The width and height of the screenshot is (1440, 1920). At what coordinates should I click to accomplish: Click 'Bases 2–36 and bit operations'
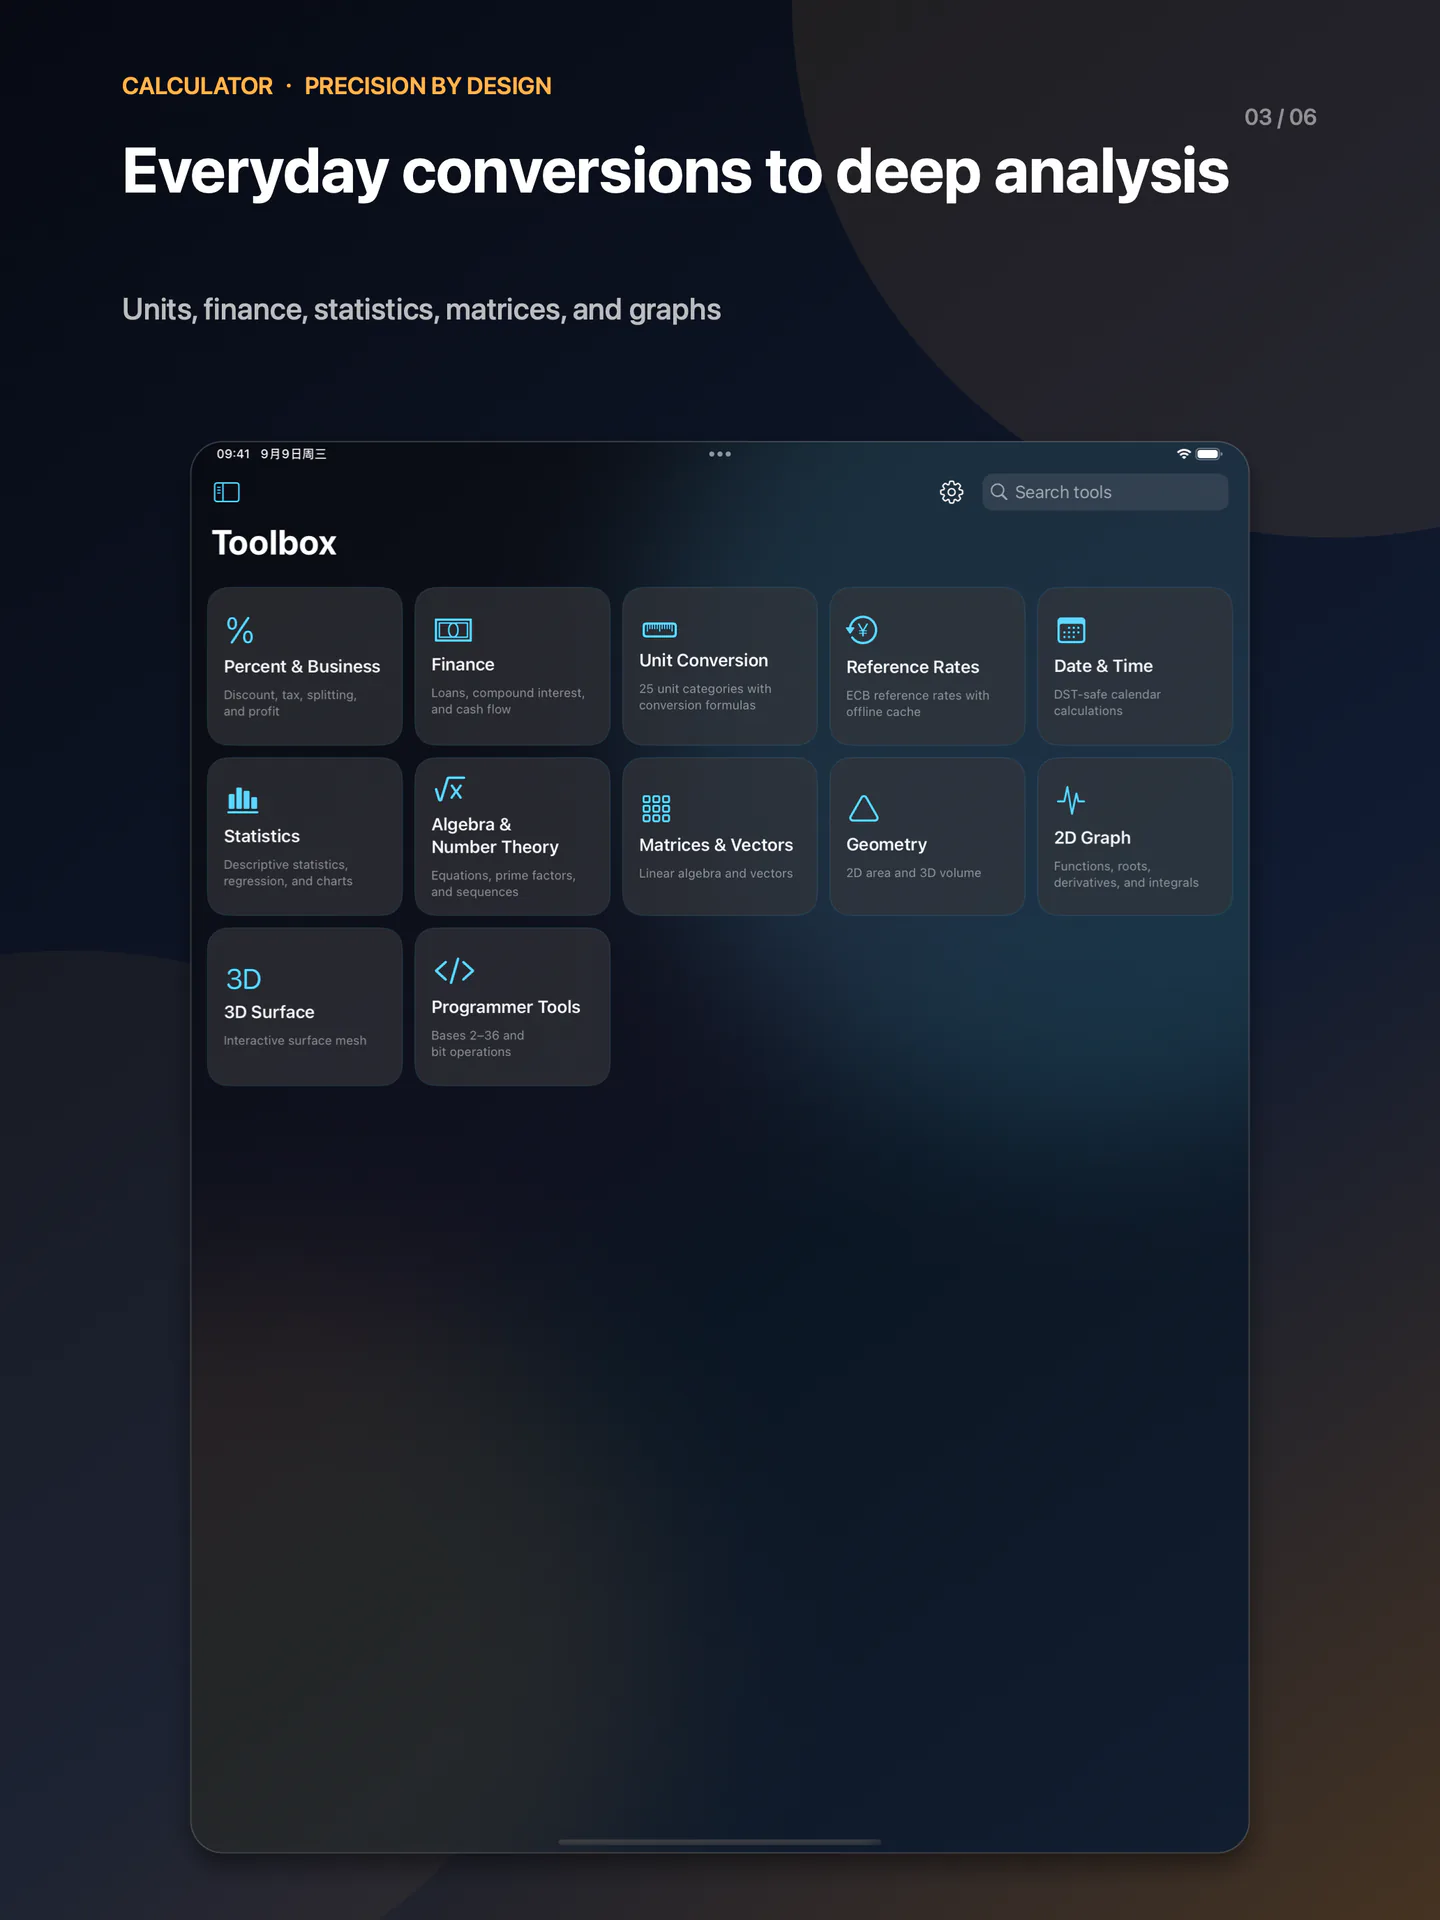(x=478, y=1043)
